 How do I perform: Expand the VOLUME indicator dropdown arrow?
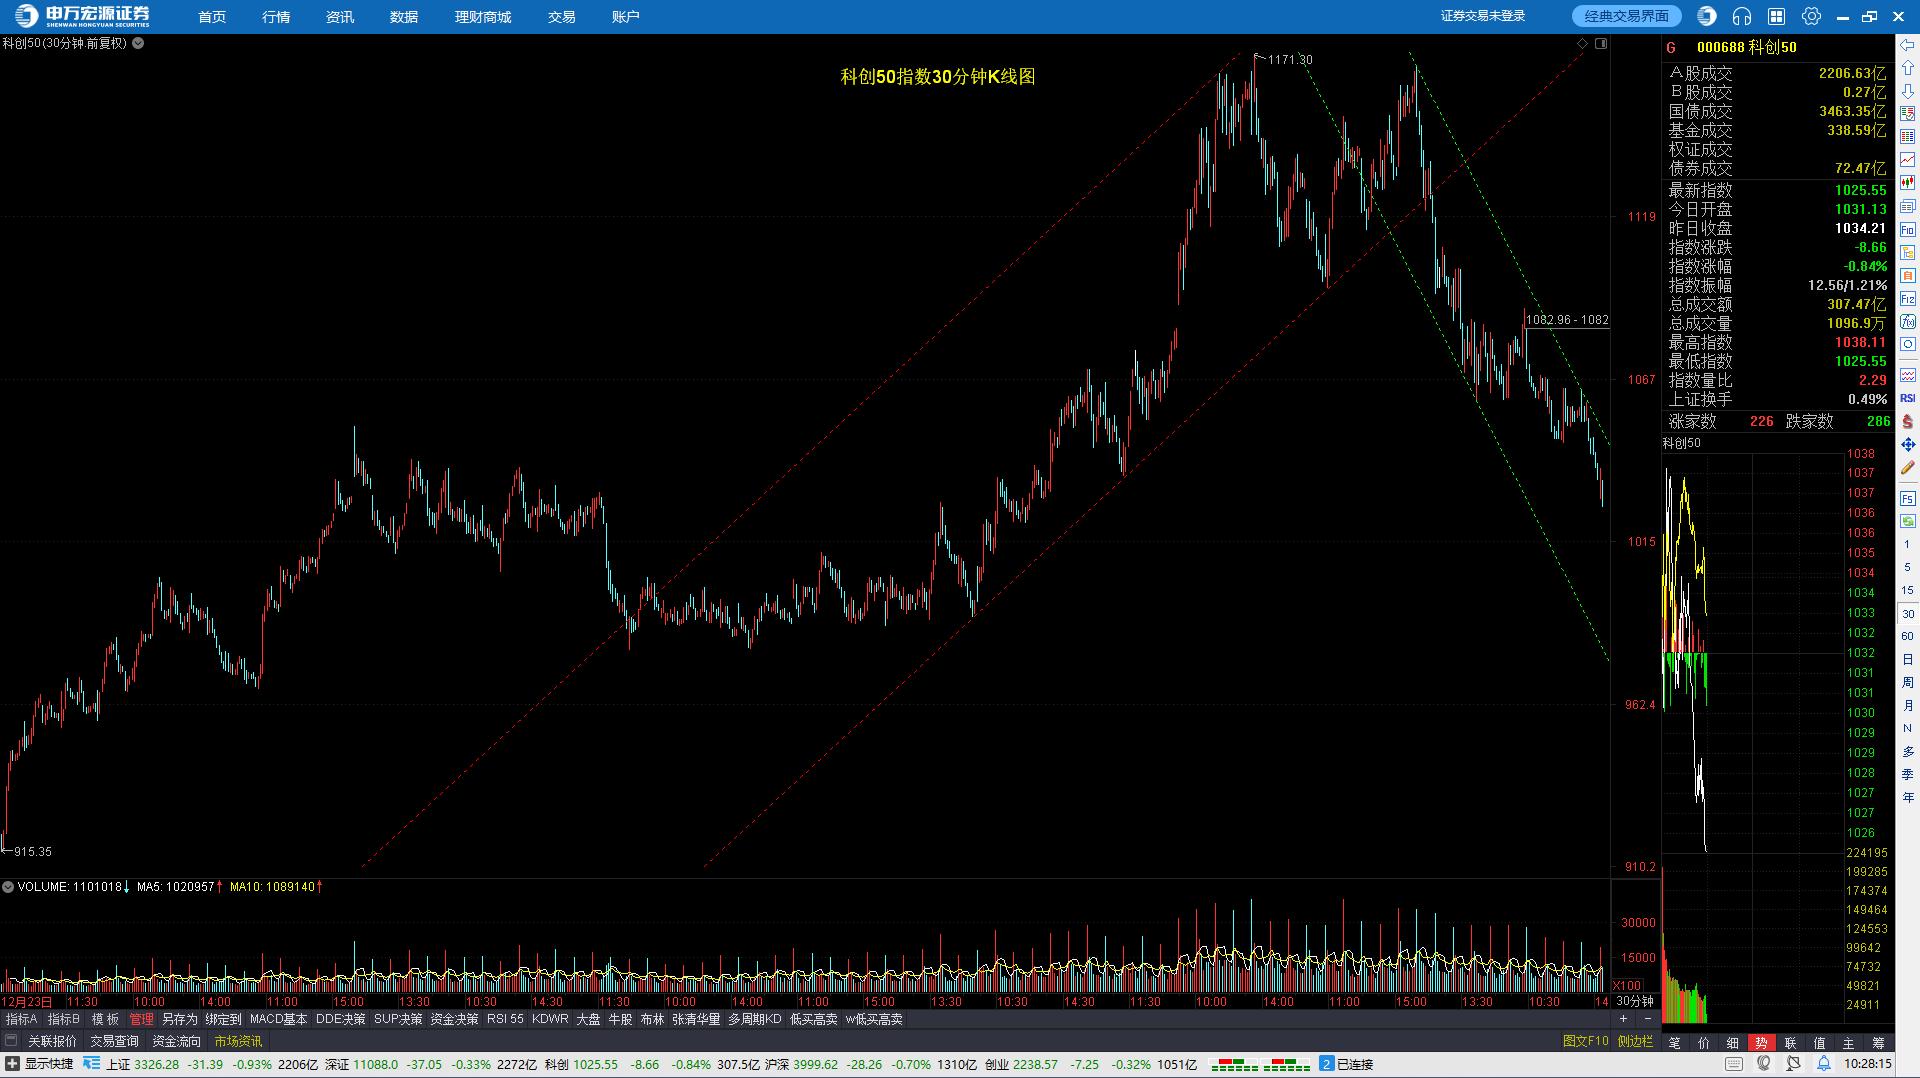click(8, 887)
